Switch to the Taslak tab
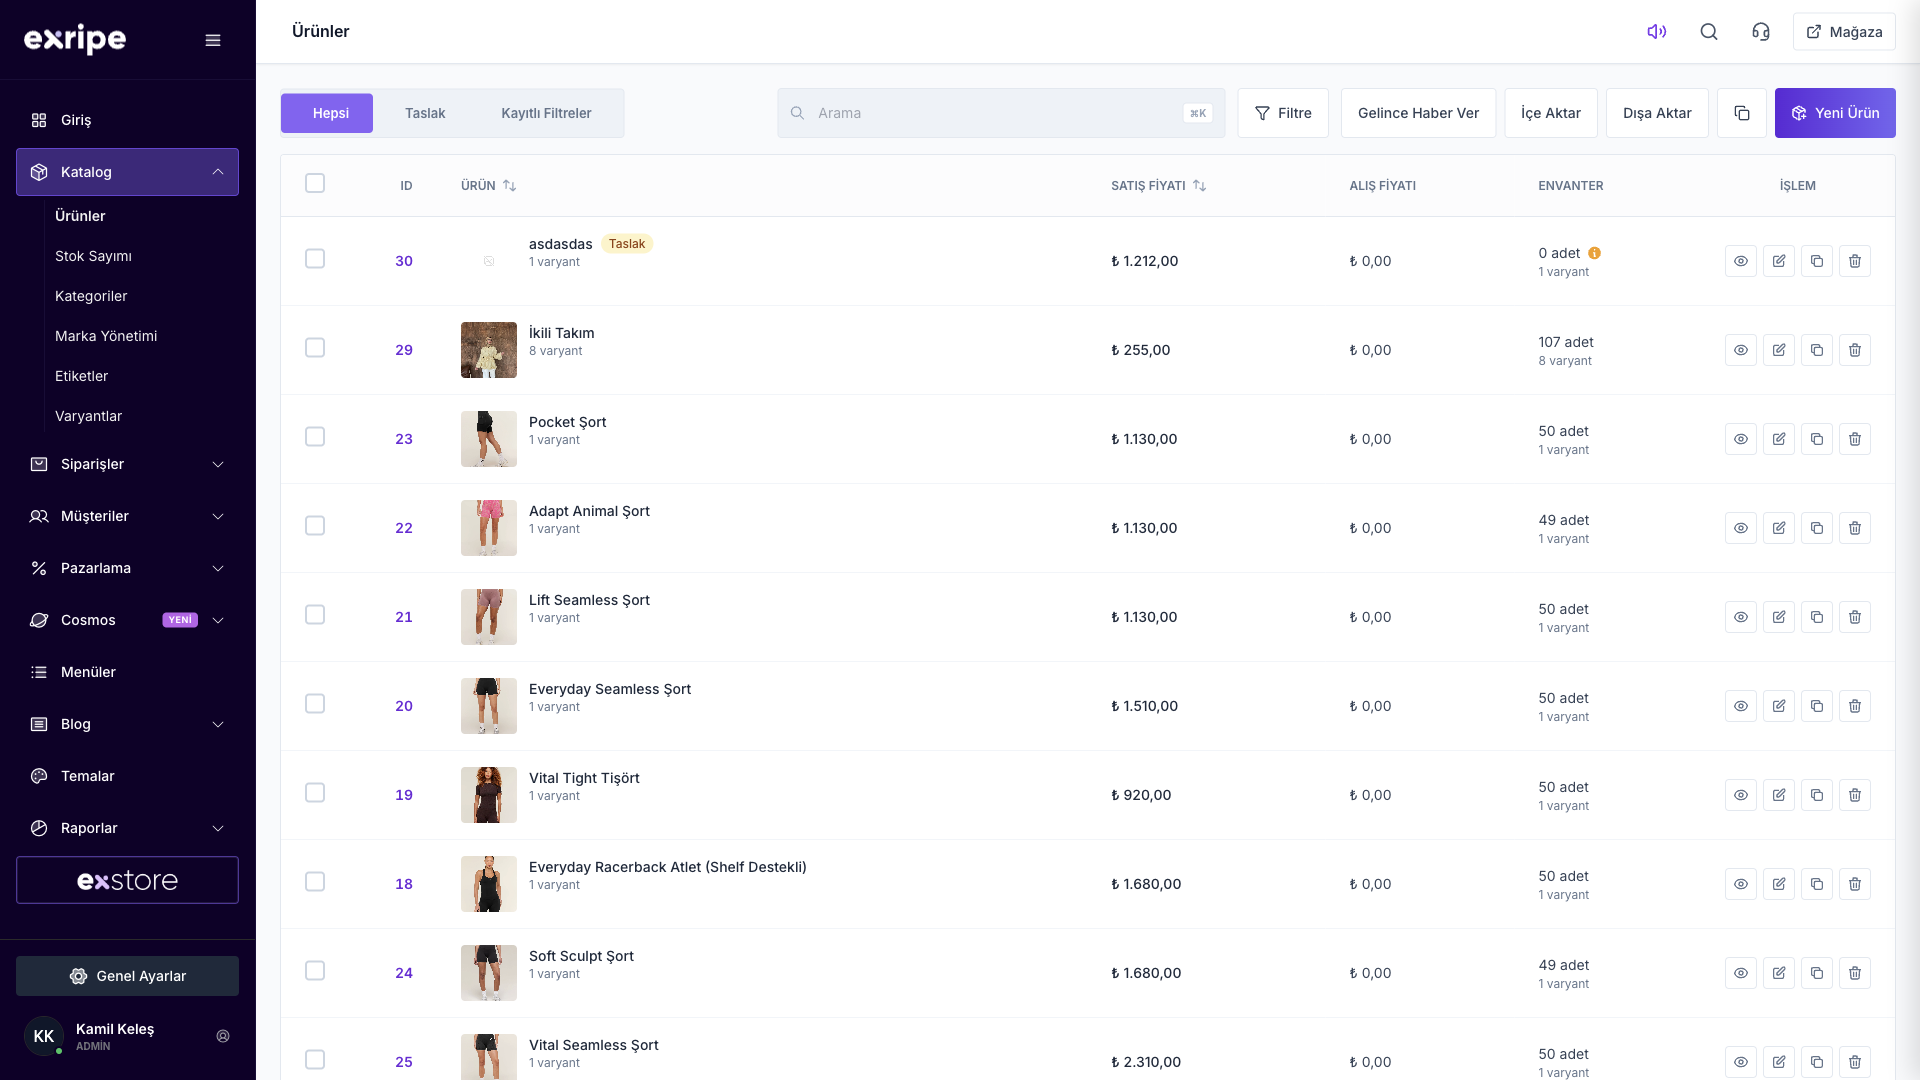Viewport: 1920px width, 1080px height. tap(425, 113)
